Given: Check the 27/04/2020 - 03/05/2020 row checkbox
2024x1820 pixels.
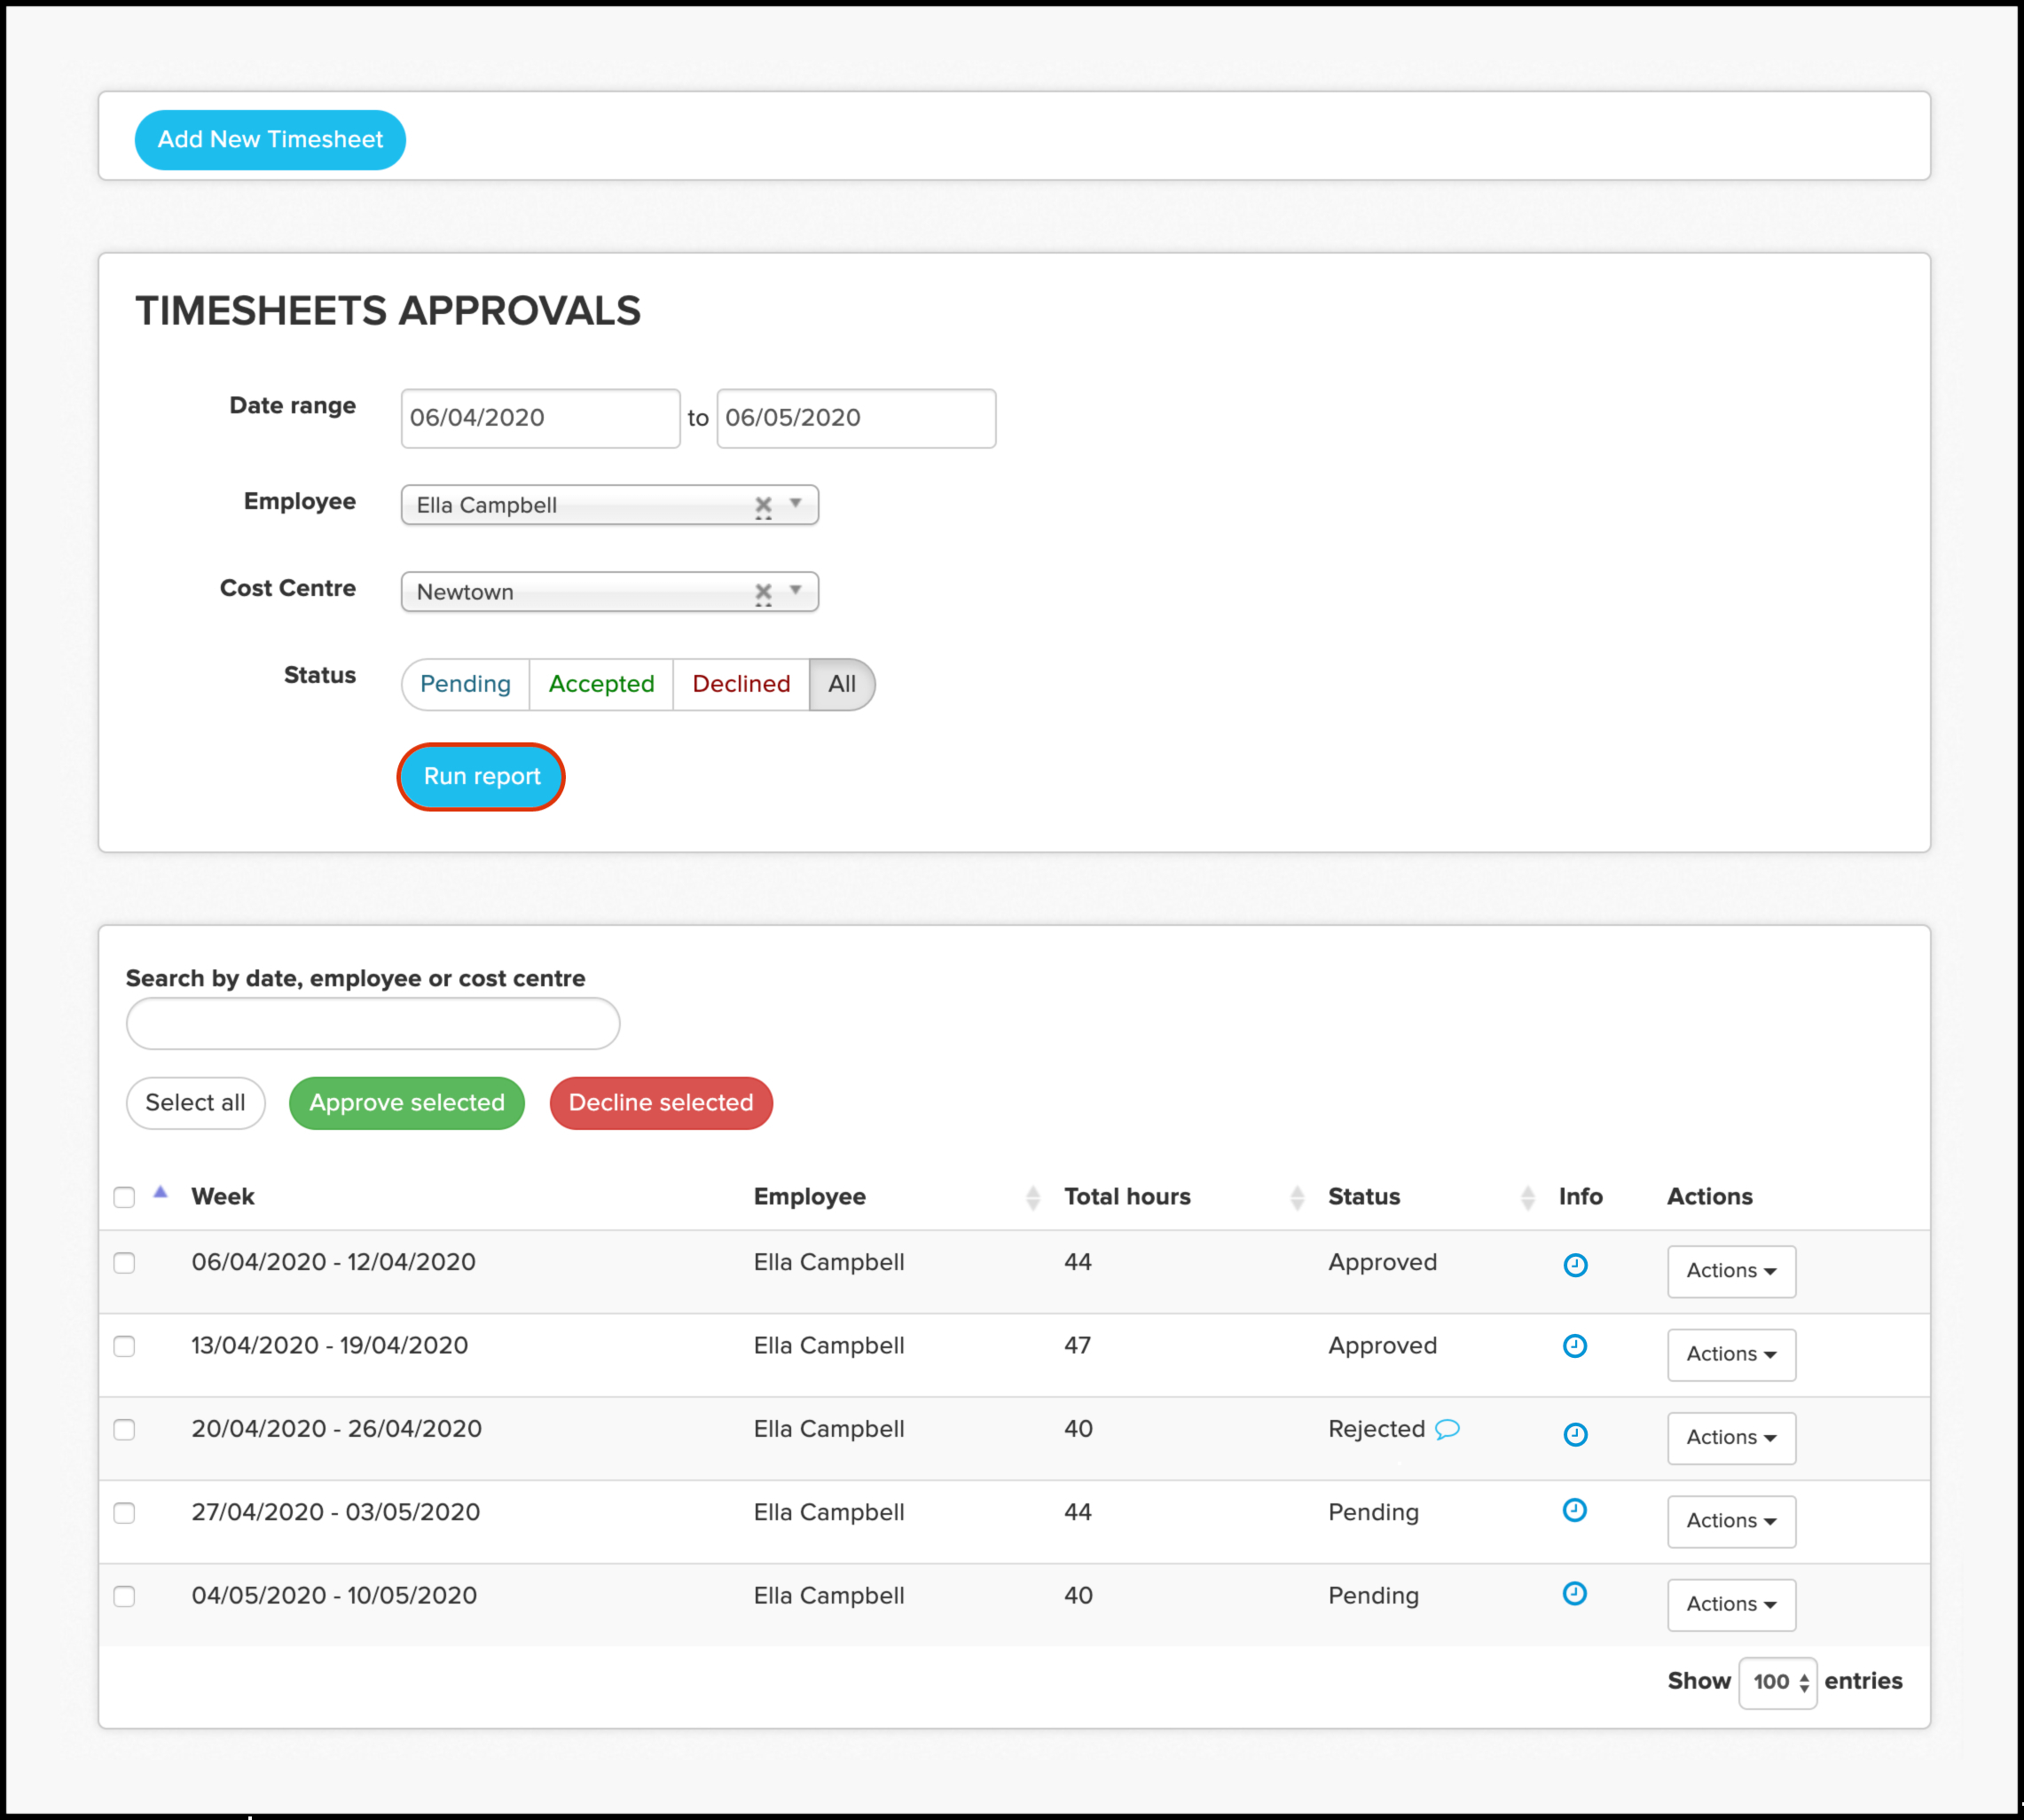Looking at the screenshot, I should 124,1513.
